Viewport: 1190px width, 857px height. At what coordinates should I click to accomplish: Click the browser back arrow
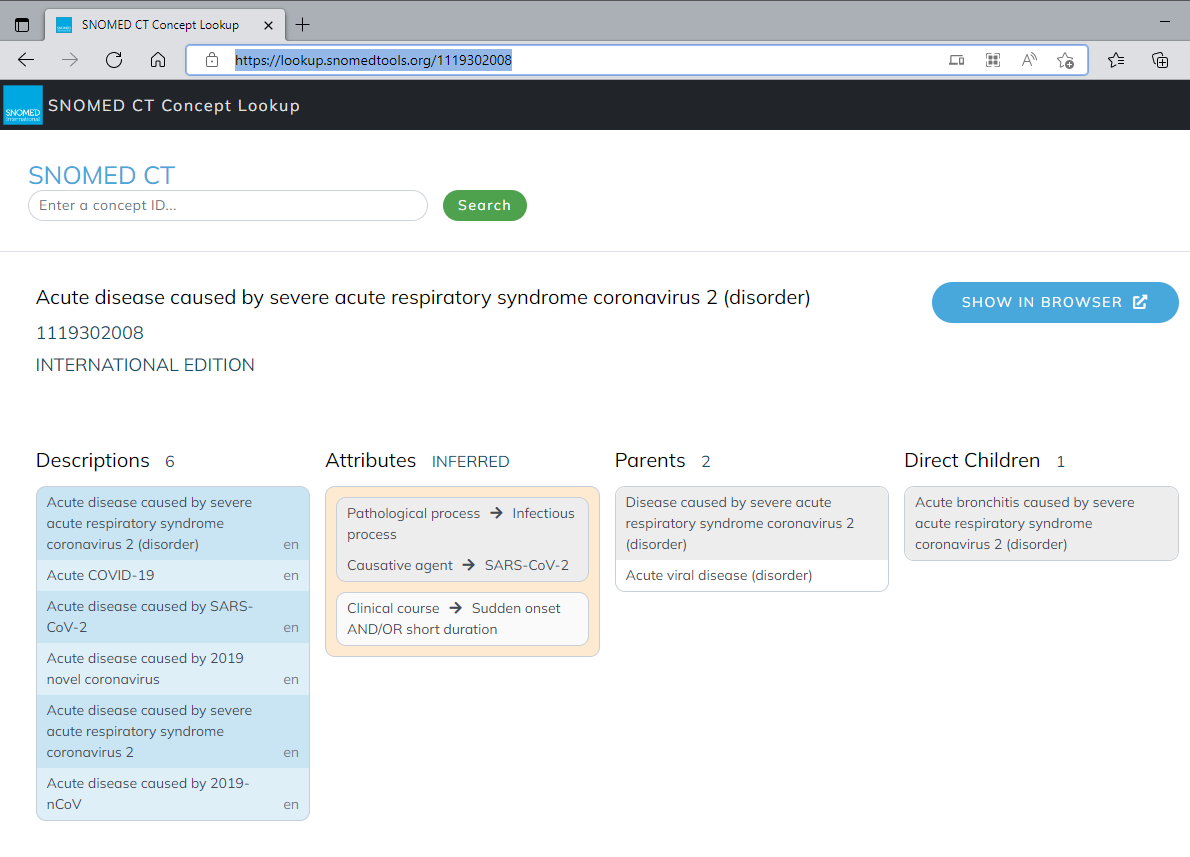[x=26, y=60]
